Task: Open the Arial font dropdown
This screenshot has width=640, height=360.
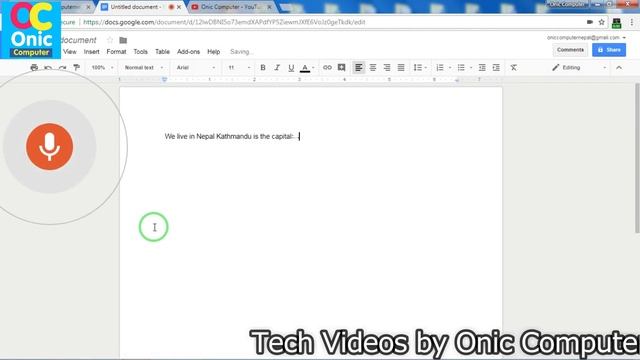Action: (196, 68)
